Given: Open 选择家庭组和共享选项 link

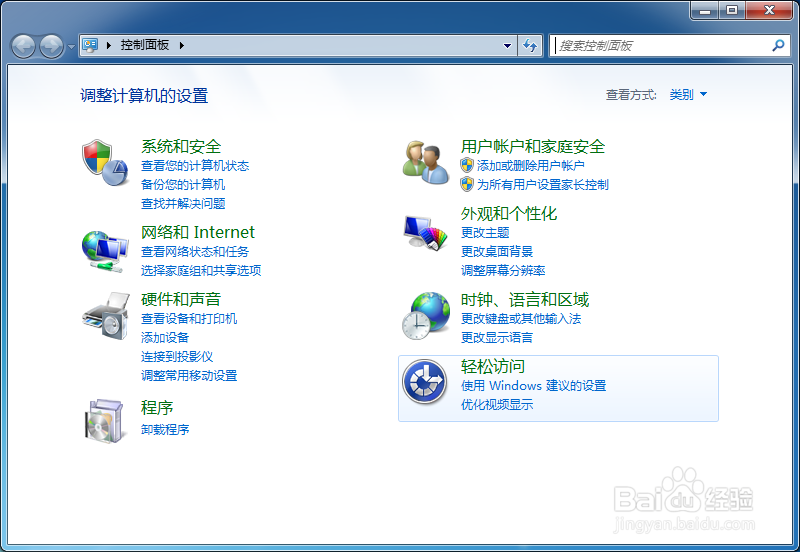Looking at the screenshot, I should [201, 270].
